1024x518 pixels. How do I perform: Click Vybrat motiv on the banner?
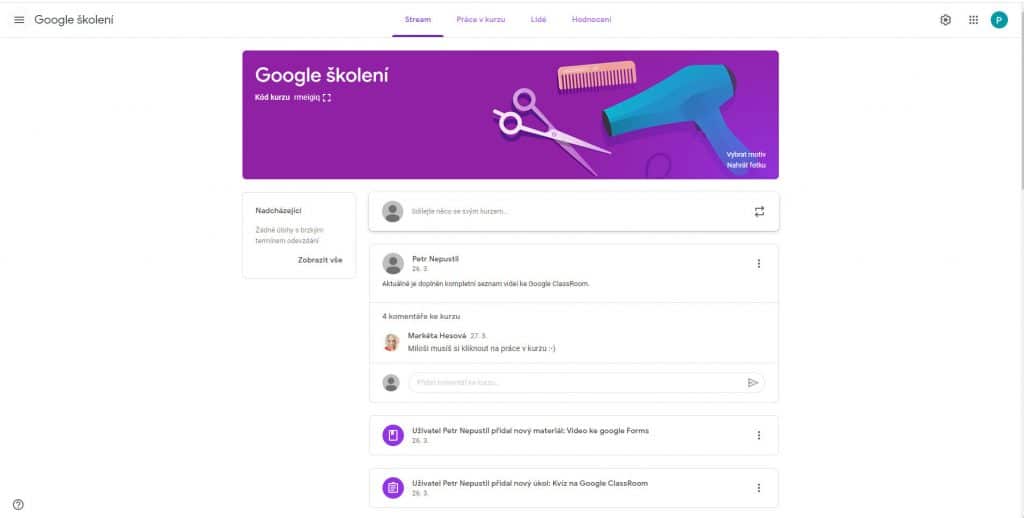point(746,155)
